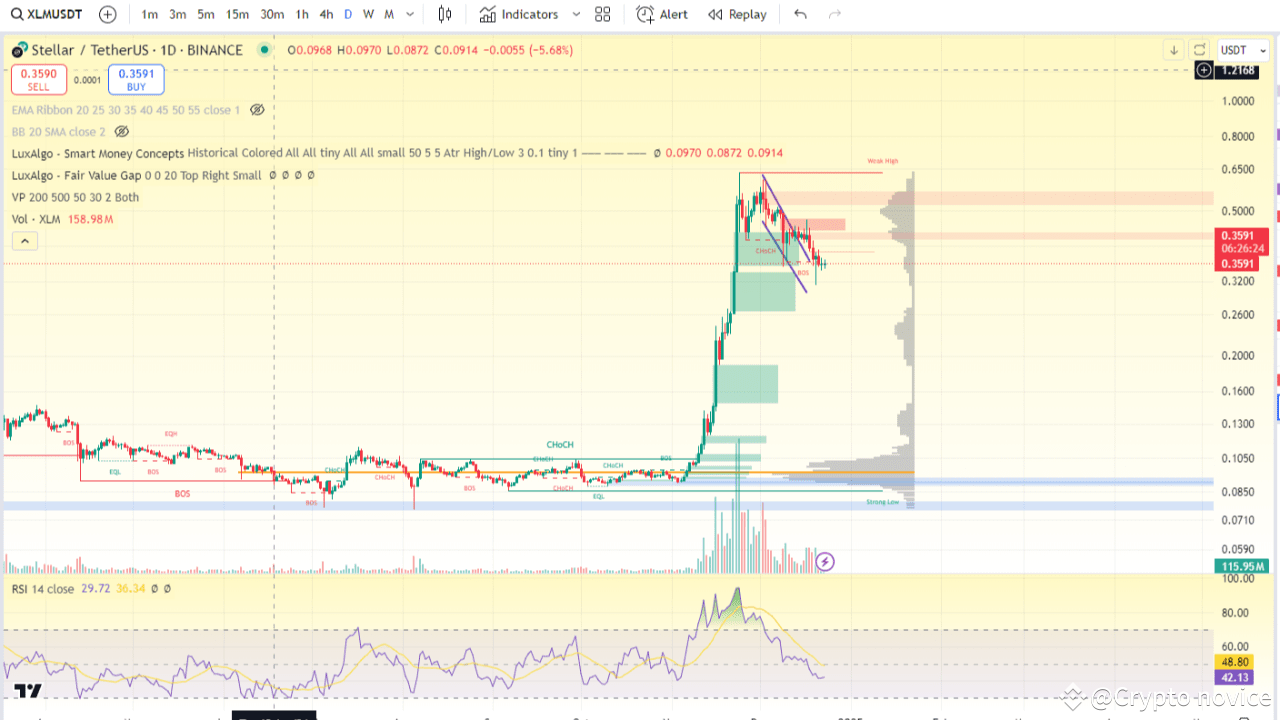
Task: Click the add symbol plus icon beside XLMUSDT
Action: 107,14
